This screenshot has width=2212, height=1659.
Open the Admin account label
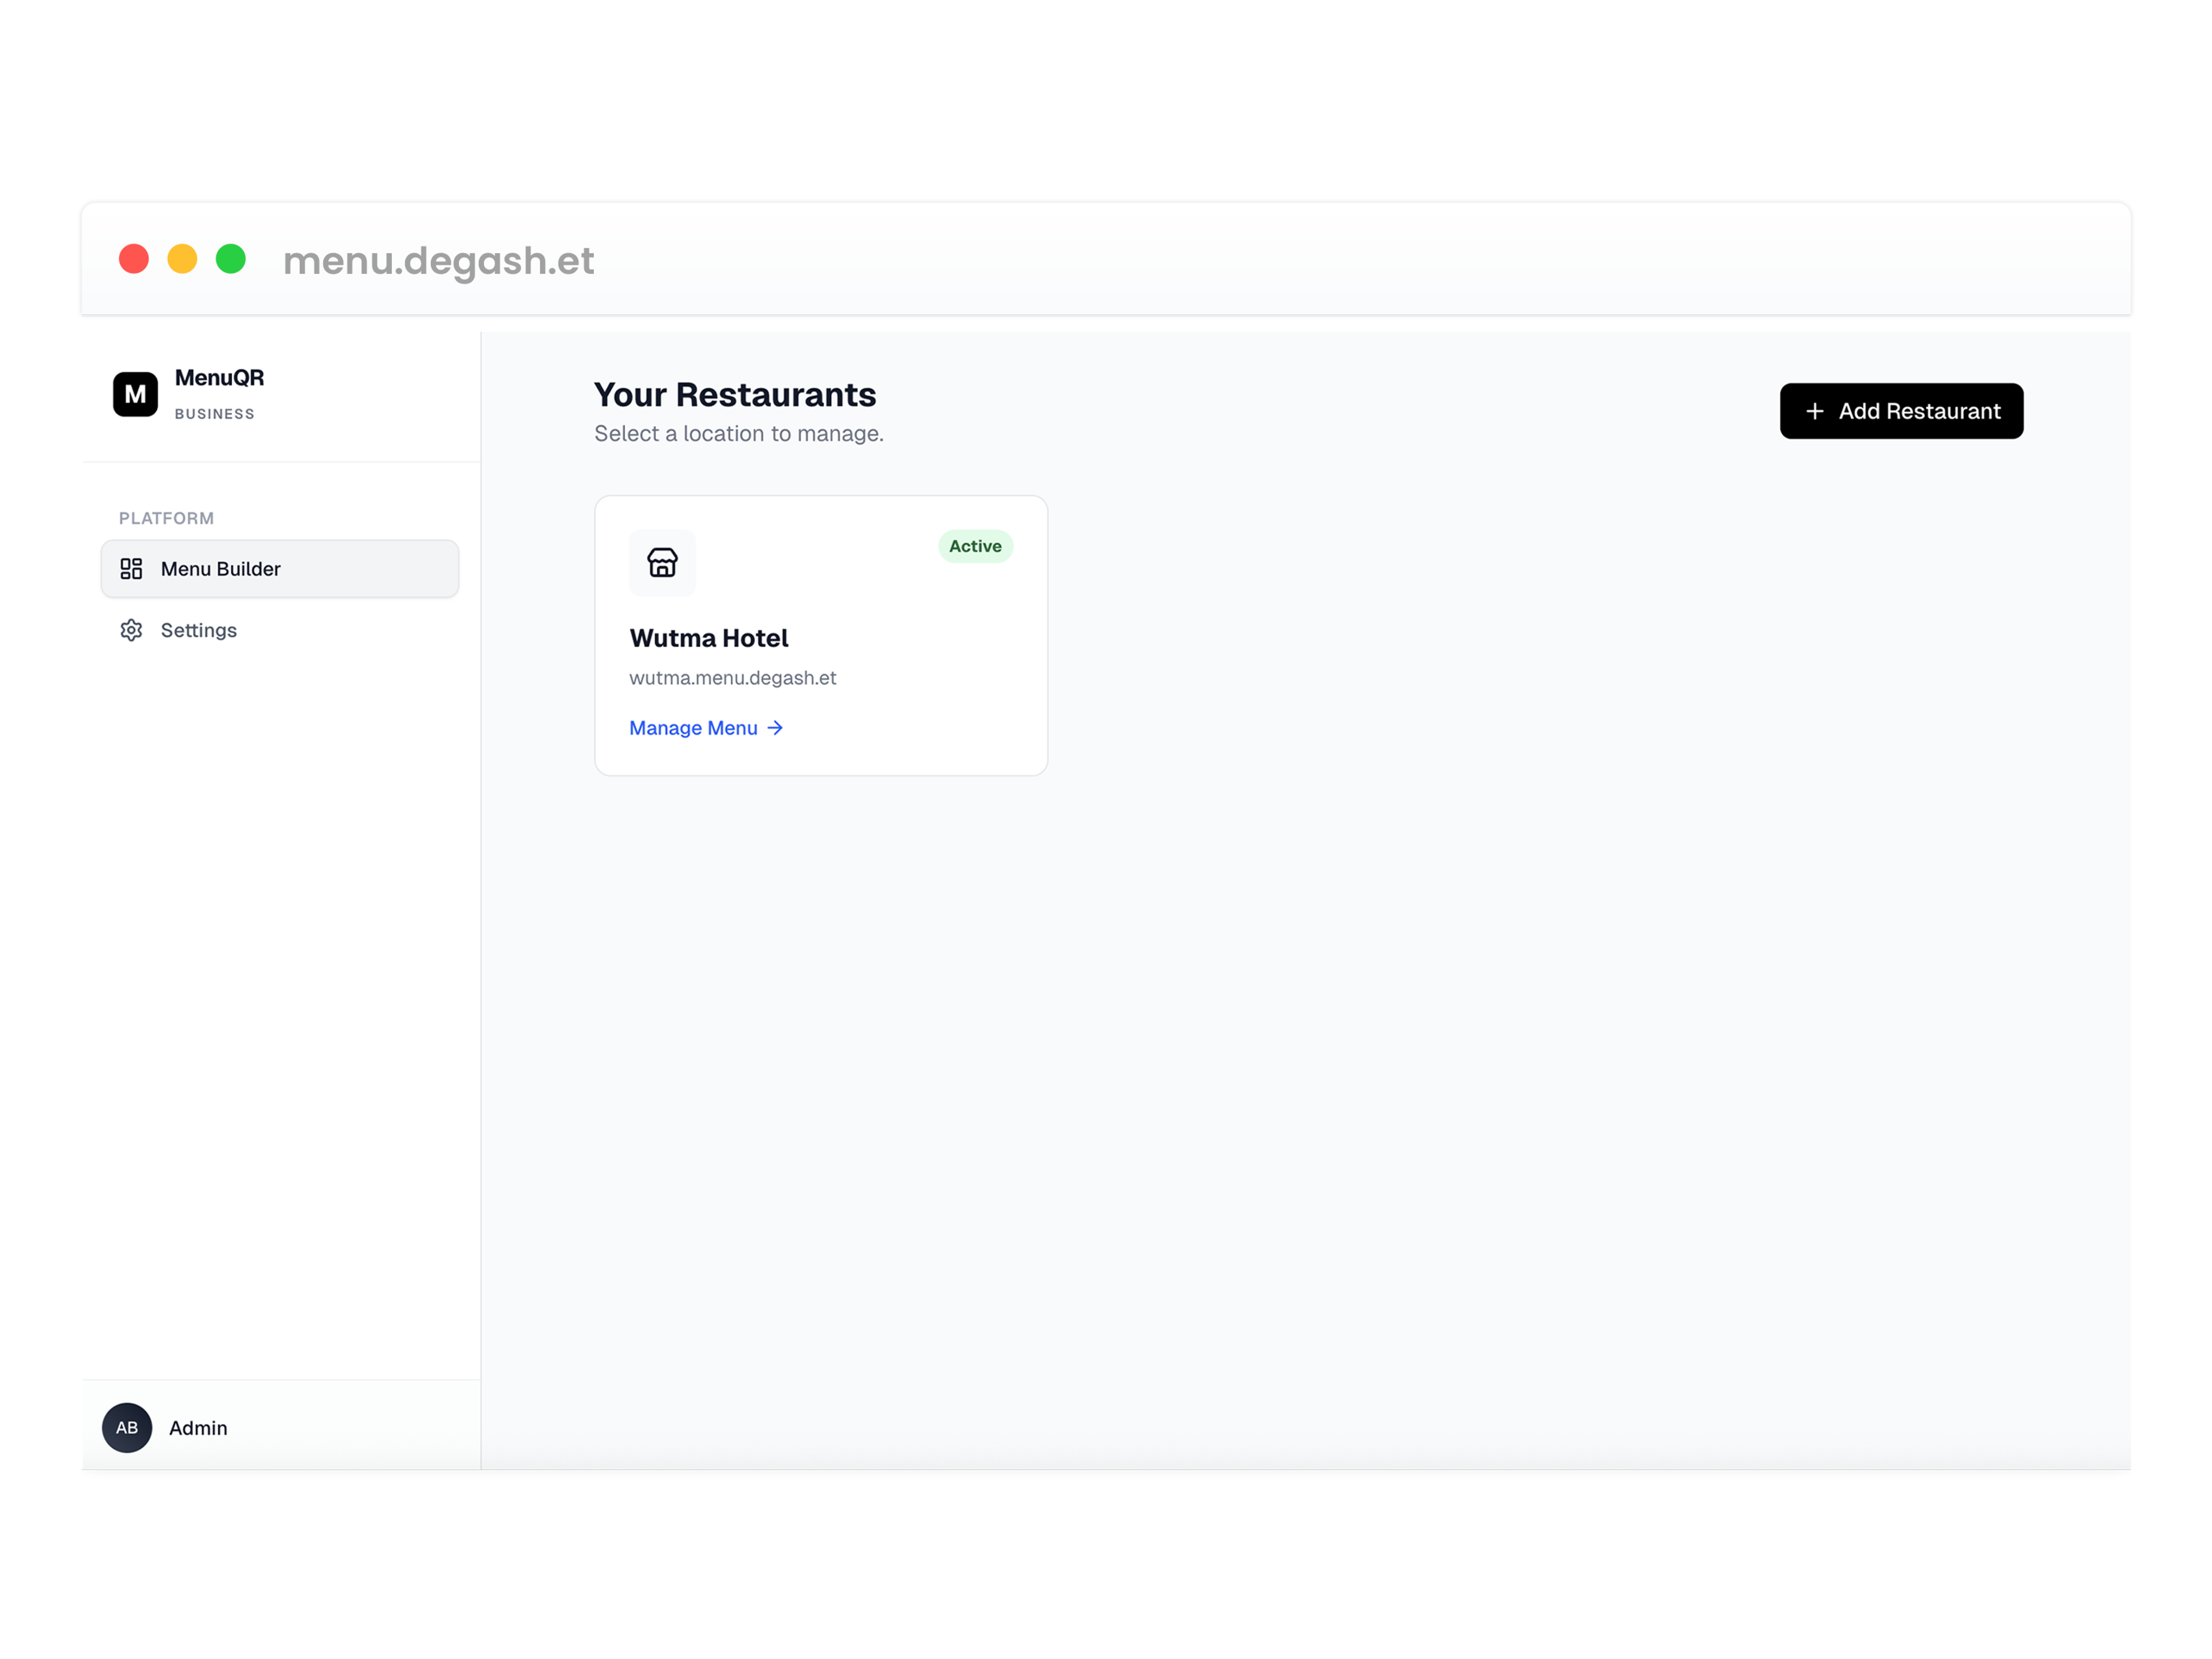tap(198, 1428)
